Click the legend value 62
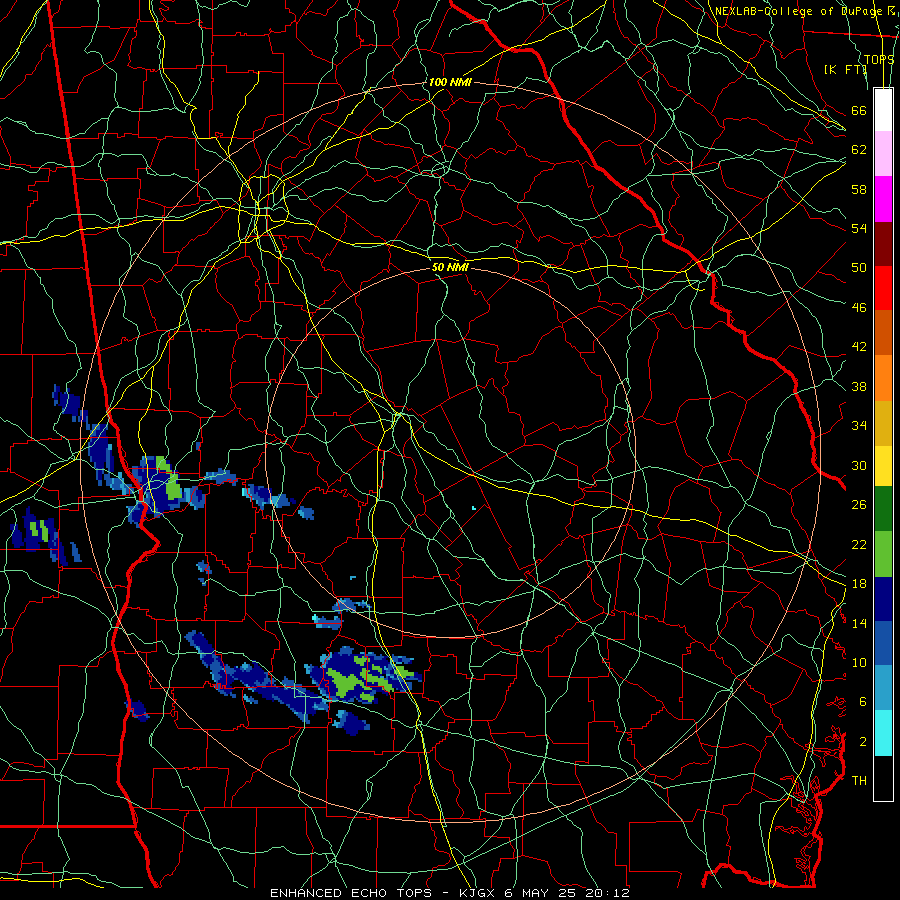Screen dimensions: 900x900 (x=859, y=149)
